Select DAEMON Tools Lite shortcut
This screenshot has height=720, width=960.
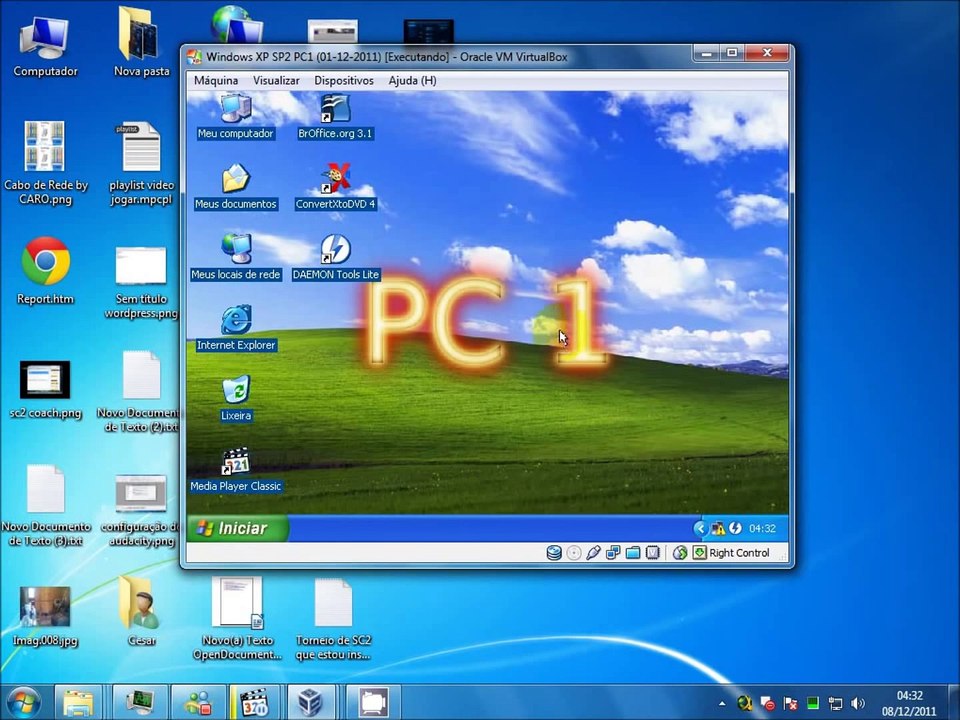pyautogui.click(x=335, y=257)
